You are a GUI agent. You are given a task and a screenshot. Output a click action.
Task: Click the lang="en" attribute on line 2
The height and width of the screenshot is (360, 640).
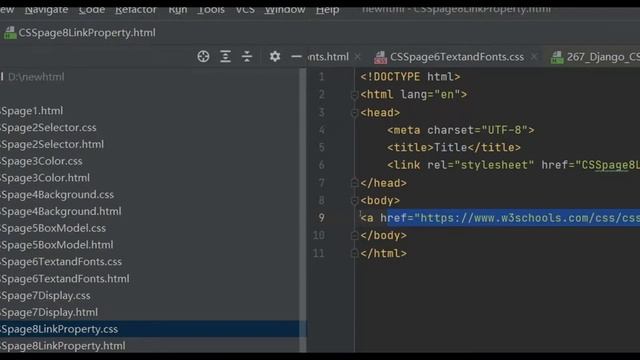[x=430, y=95]
